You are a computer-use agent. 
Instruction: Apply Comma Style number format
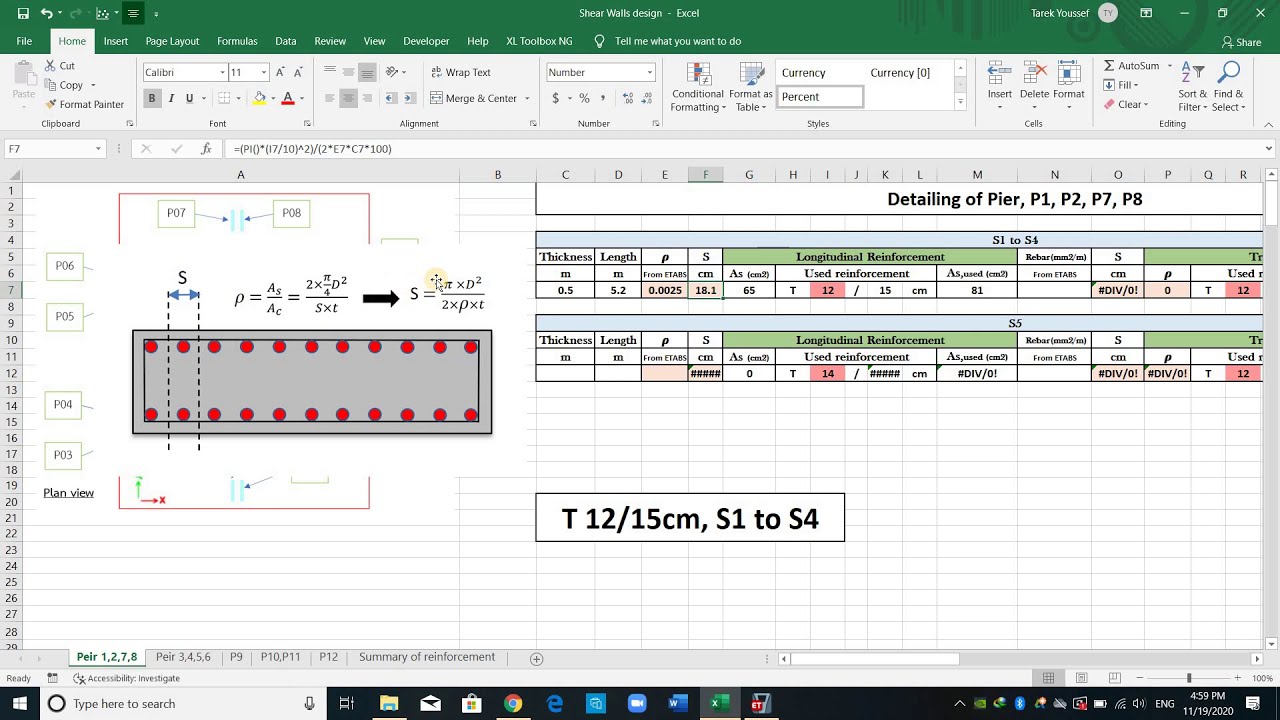[x=601, y=98]
